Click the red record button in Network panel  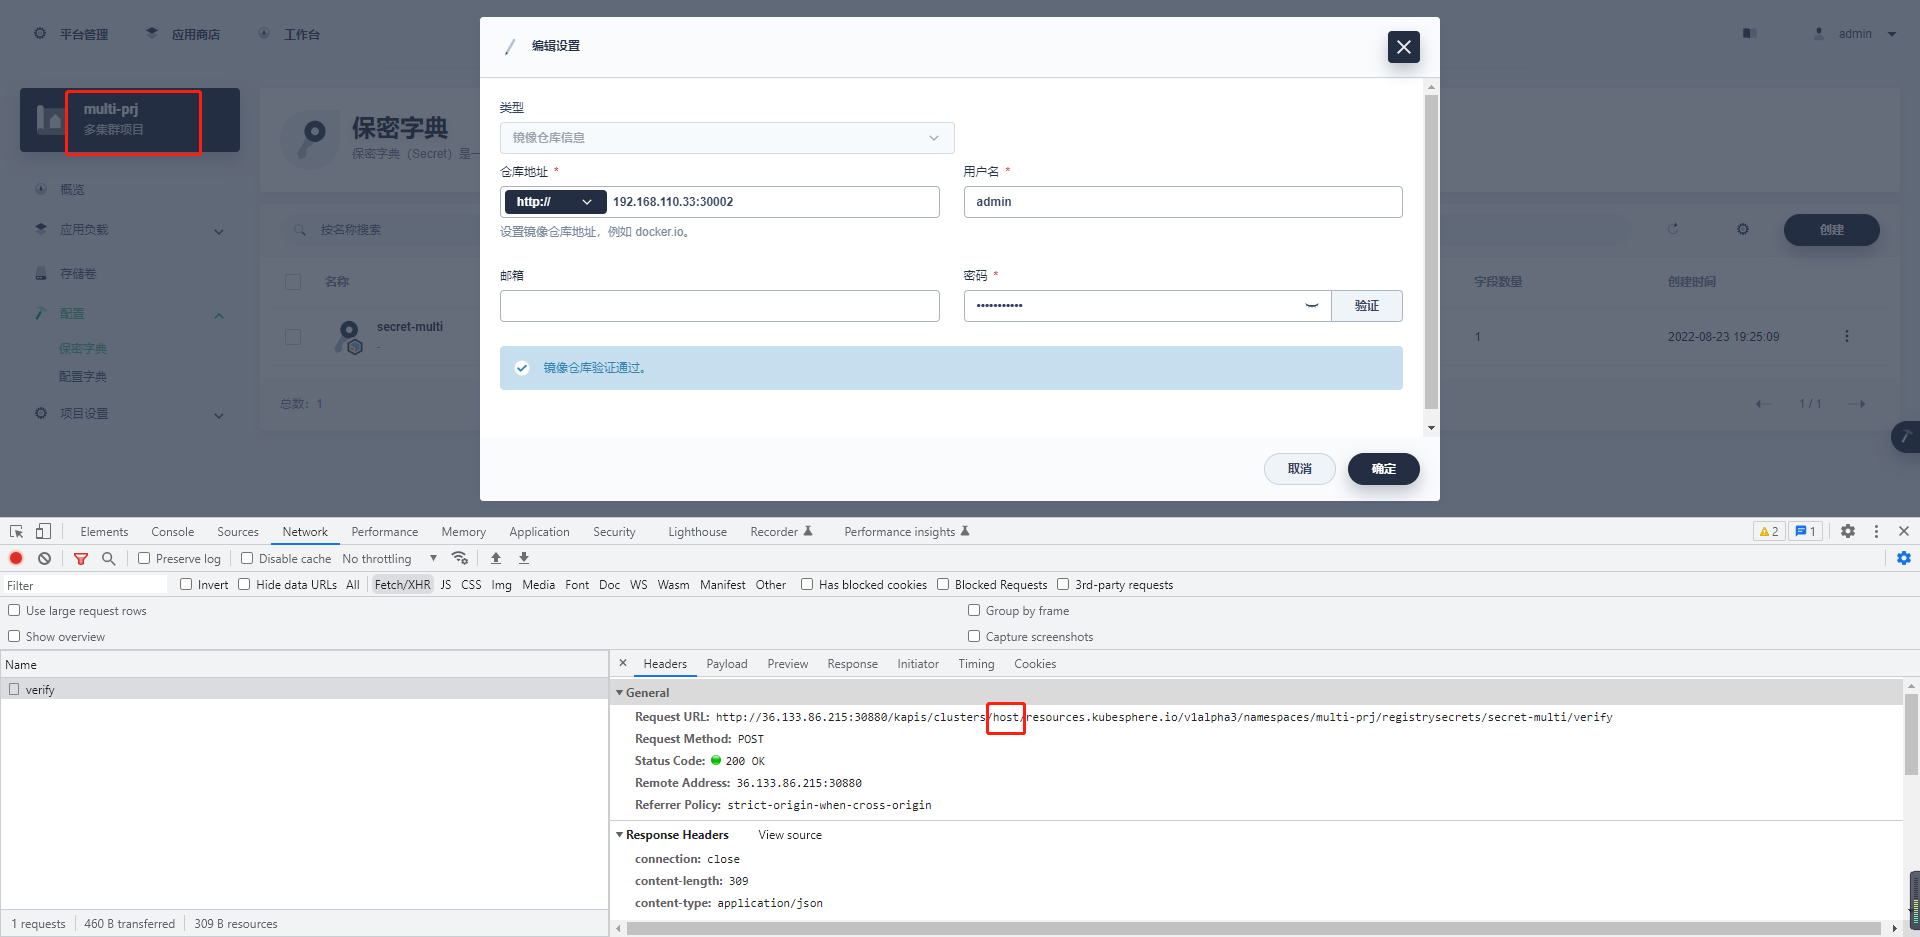click(x=15, y=558)
